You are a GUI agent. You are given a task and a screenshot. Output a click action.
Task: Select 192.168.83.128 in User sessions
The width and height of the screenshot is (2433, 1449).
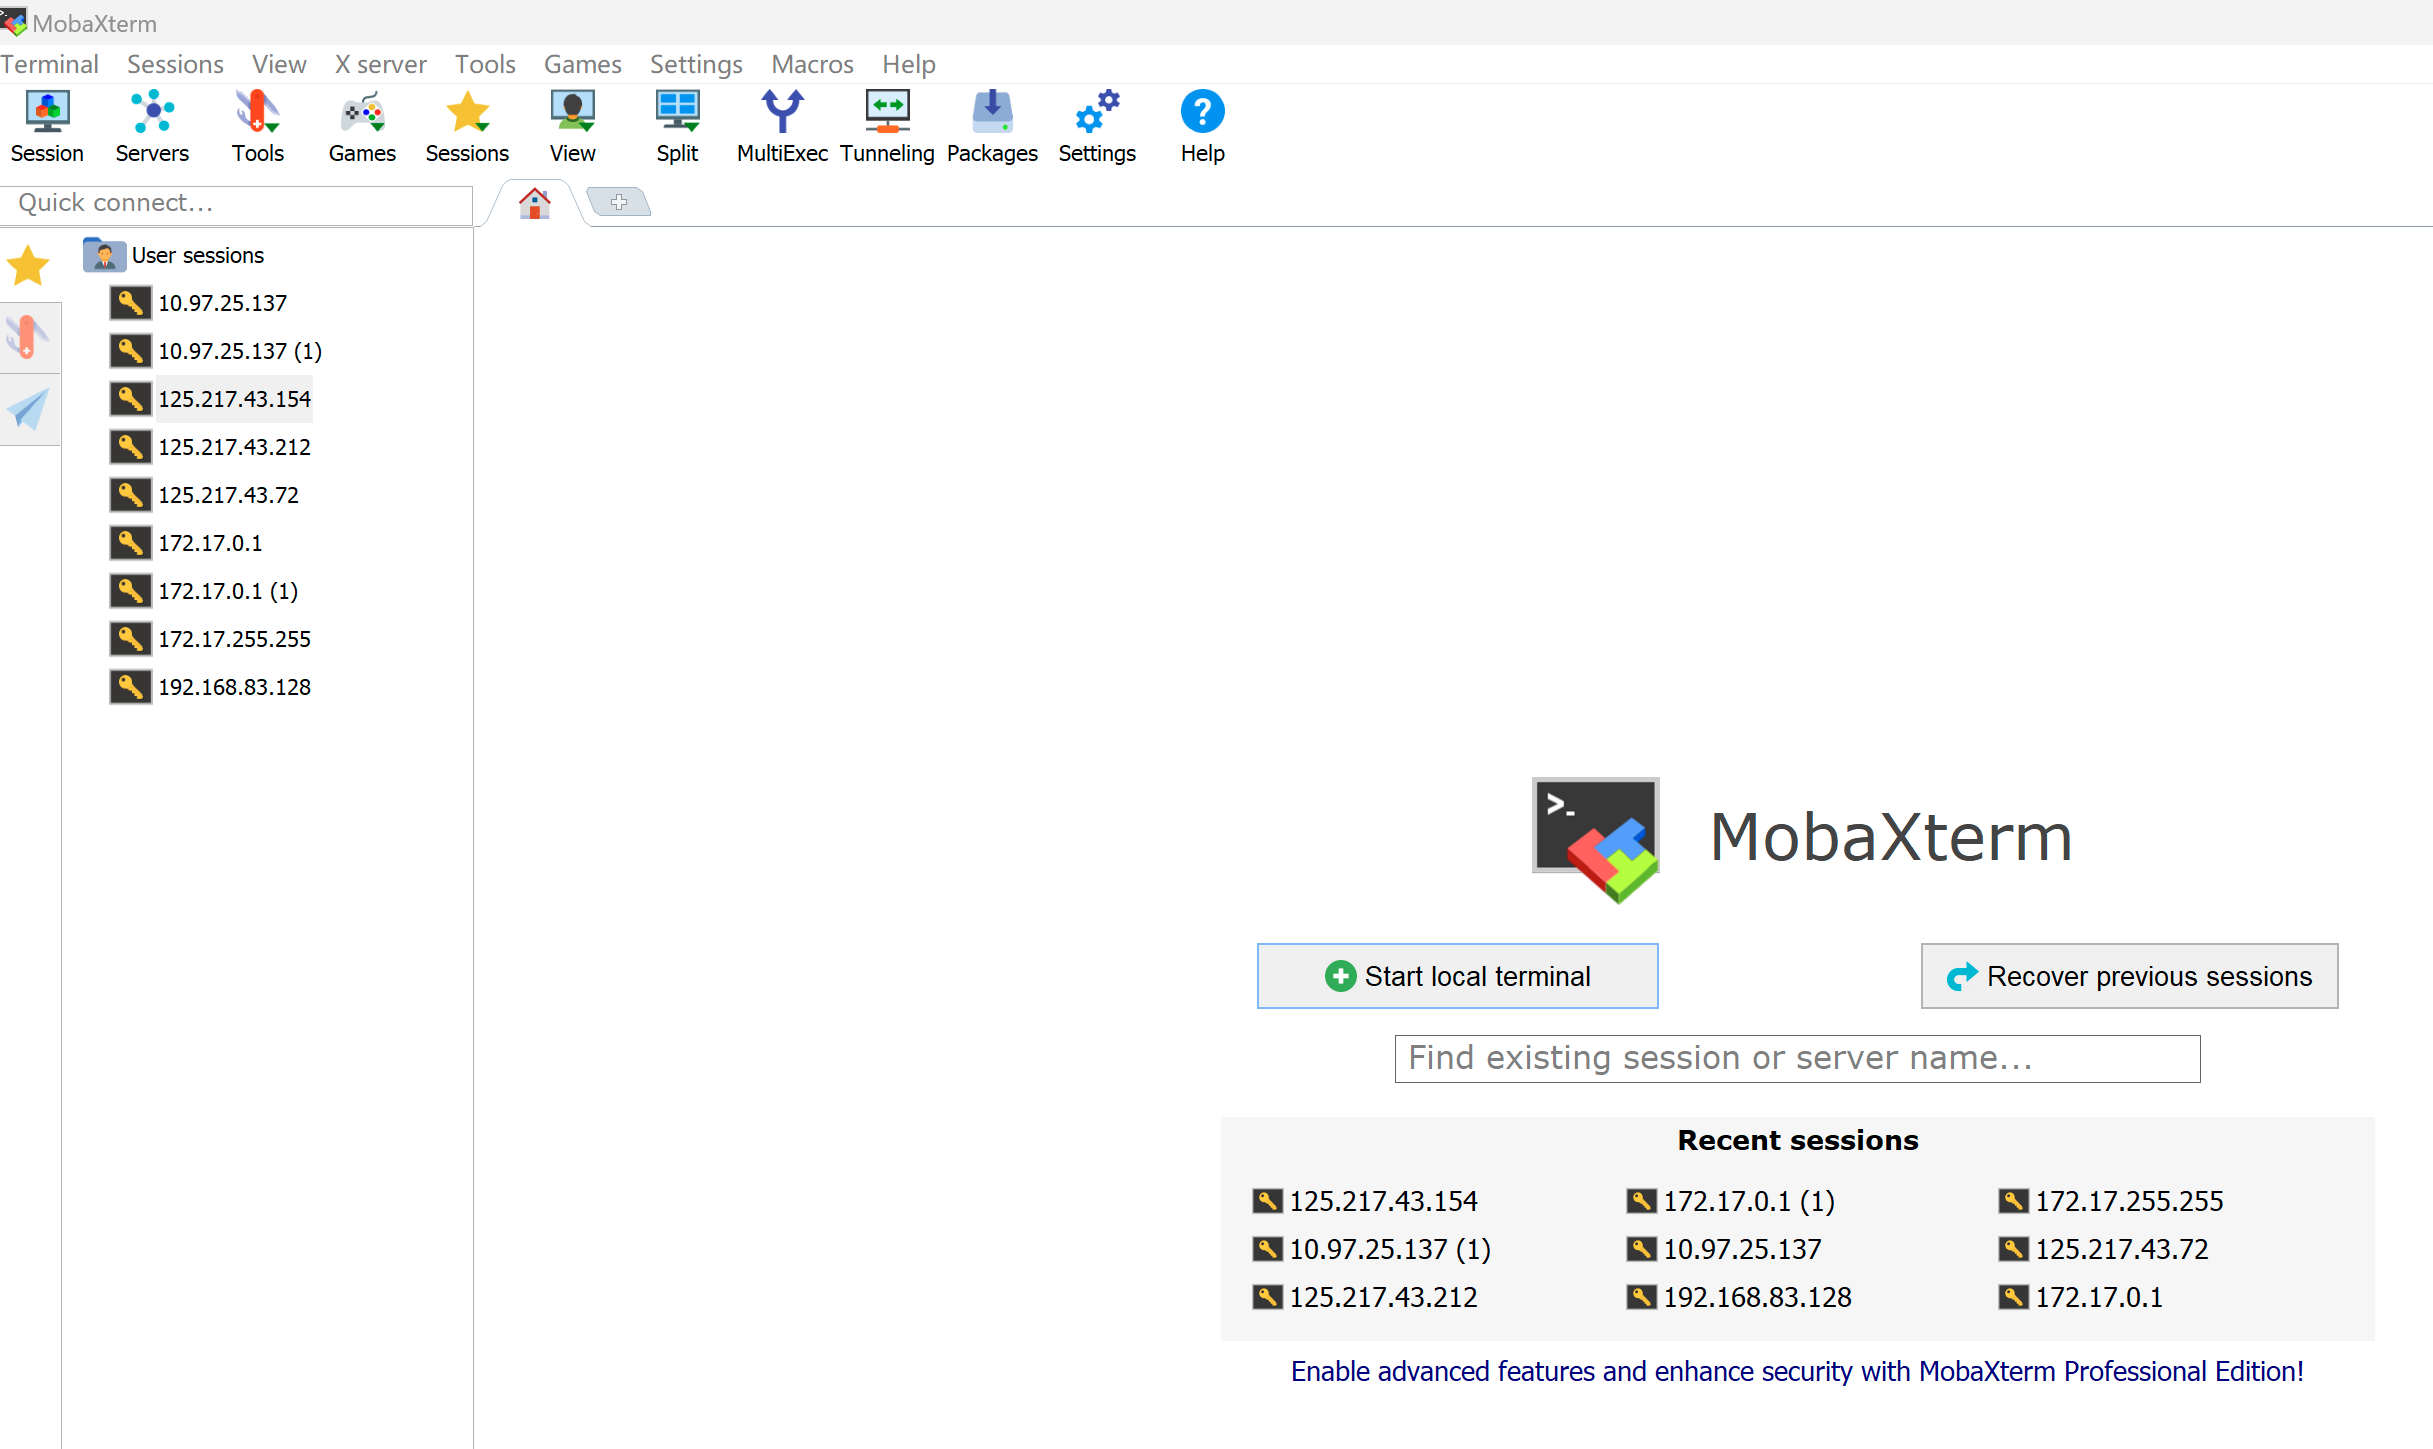[234, 687]
